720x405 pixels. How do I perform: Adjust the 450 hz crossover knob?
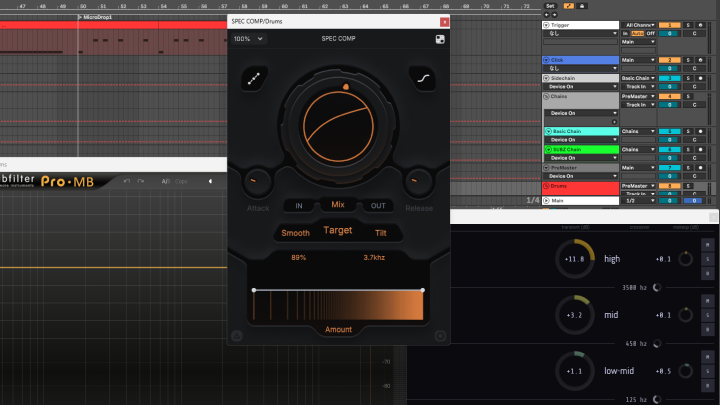pyautogui.click(x=657, y=343)
